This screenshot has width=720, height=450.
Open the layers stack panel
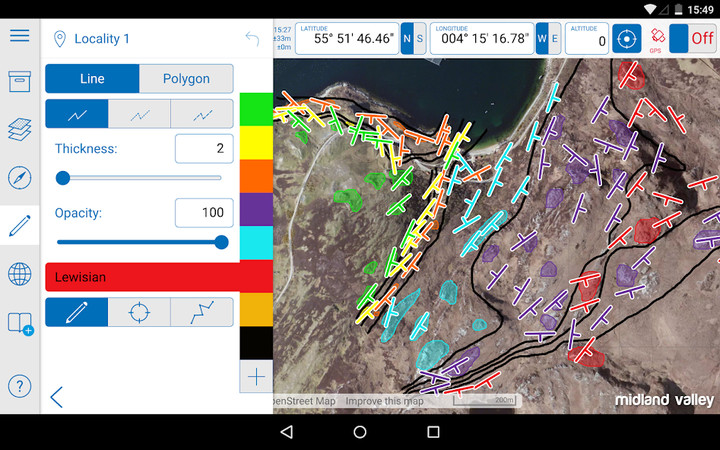[x=19, y=130]
